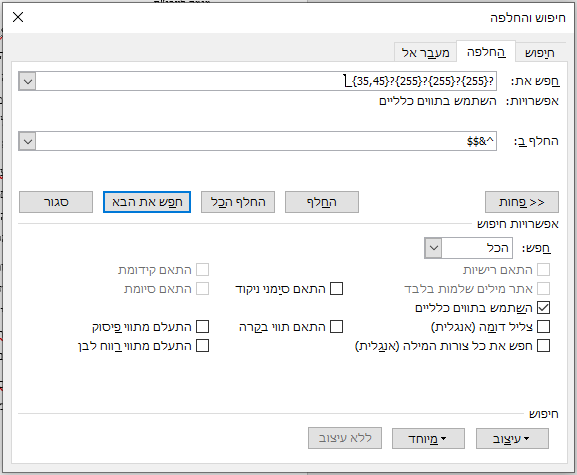Enable חפש את כל צורות המילה checkbox
Viewport: 577px width, 475px height.
coord(544,345)
